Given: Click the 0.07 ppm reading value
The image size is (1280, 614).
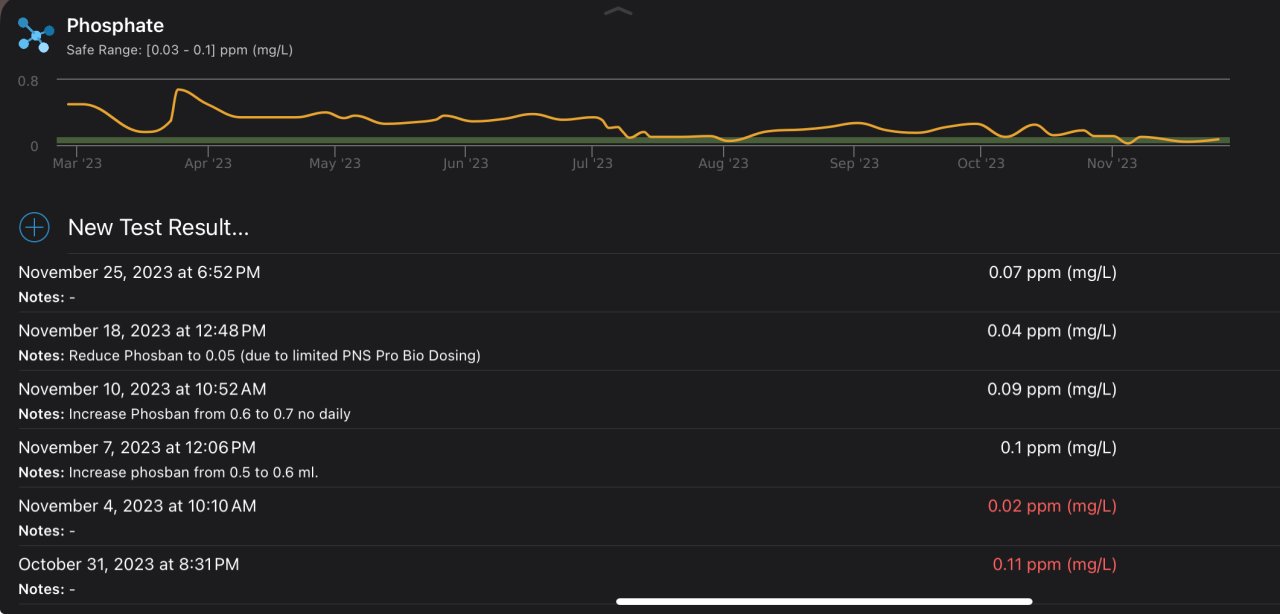Looking at the screenshot, I should (1052, 272).
